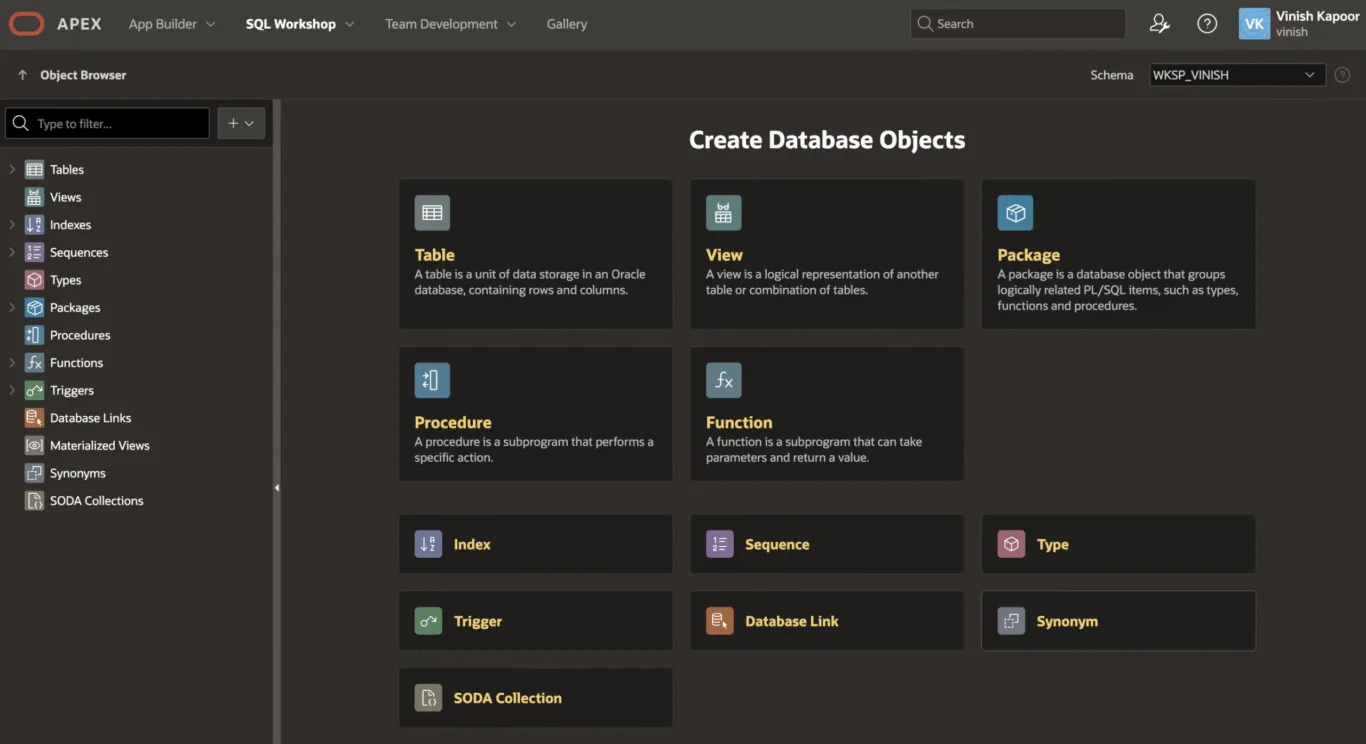The width and height of the screenshot is (1366, 744).
Task: Expand the Functions tree node
Action: tap(12, 363)
